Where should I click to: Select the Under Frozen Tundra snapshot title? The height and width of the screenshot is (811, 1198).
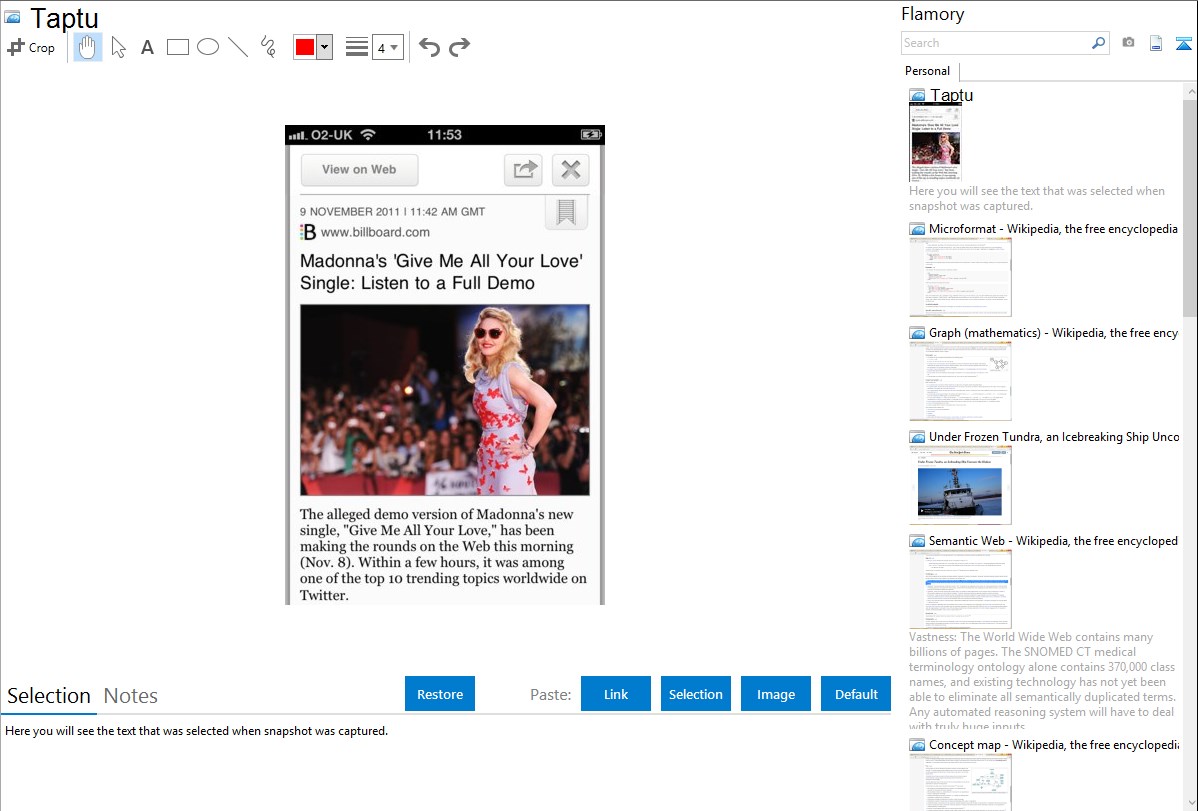click(x=1054, y=436)
